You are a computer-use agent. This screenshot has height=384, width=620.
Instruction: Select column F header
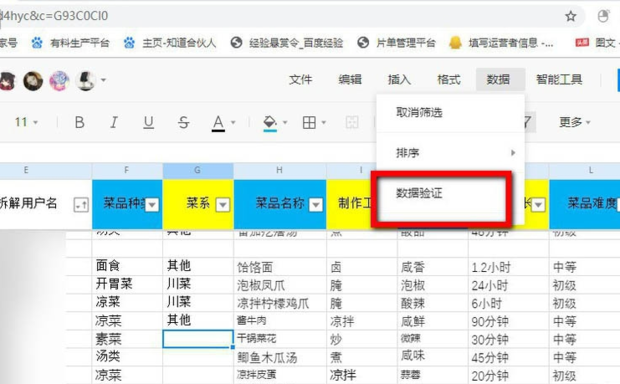[x=127, y=170]
